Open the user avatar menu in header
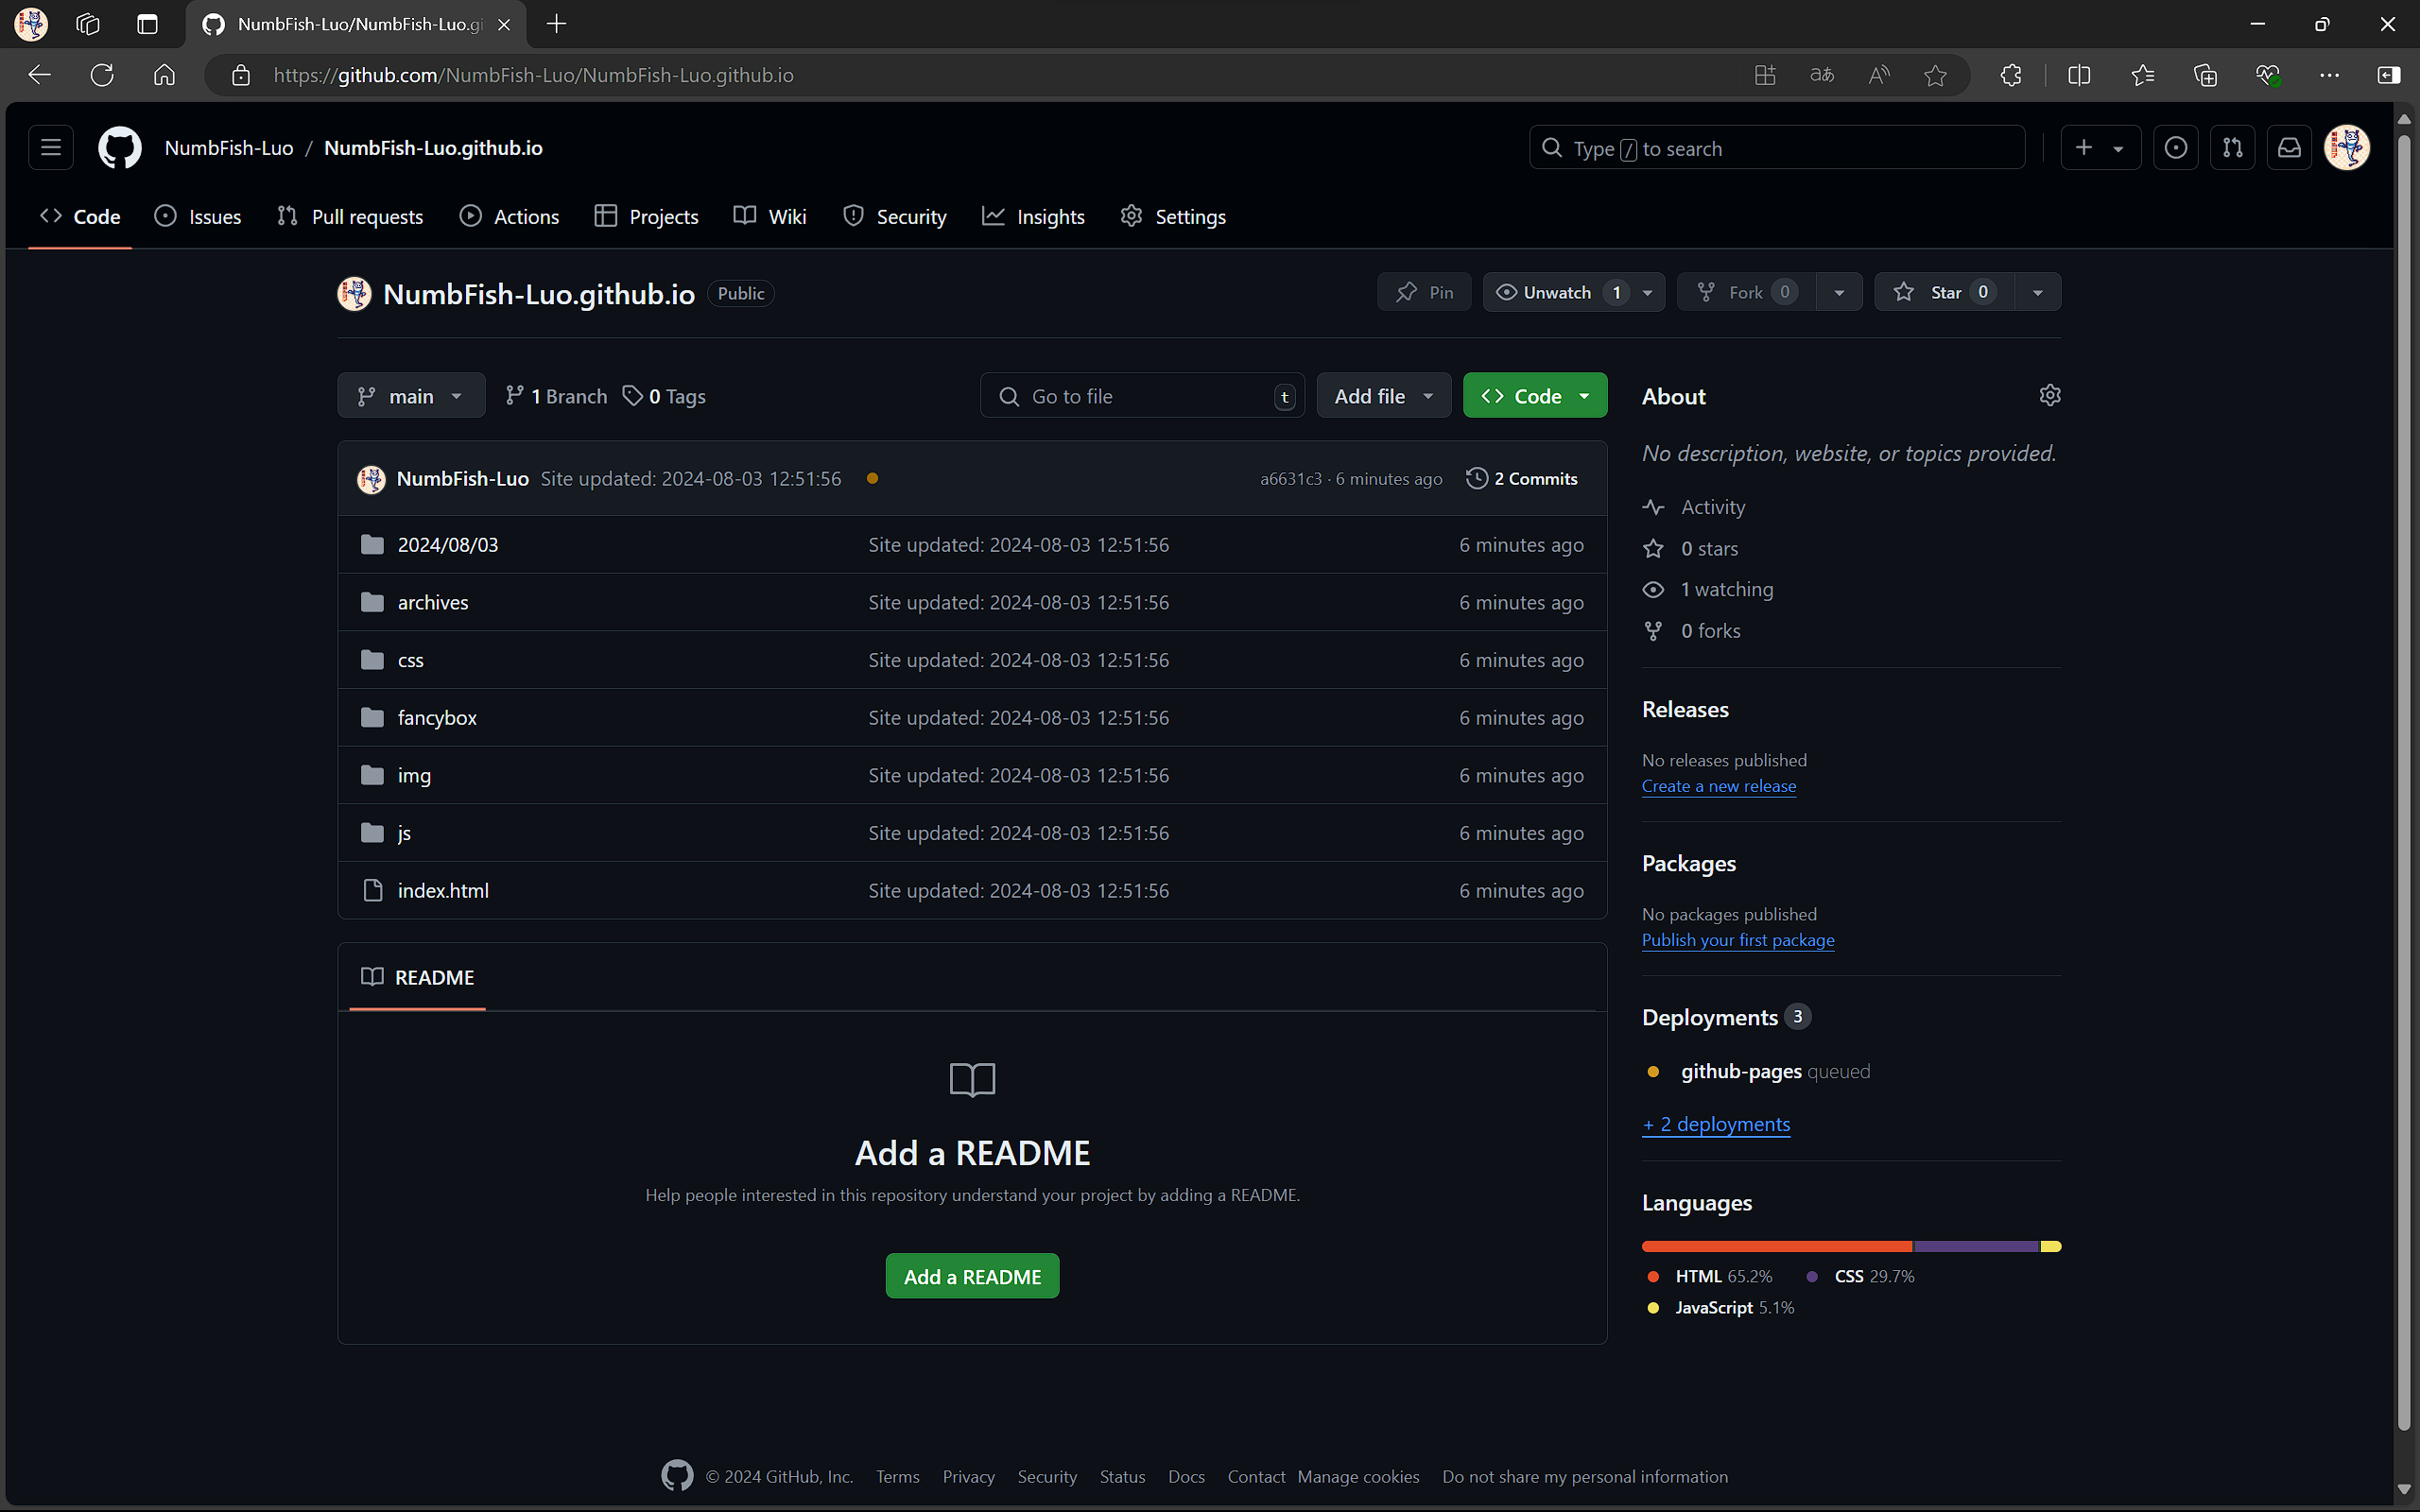This screenshot has width=2420, height=1512. coord(2347,148)
